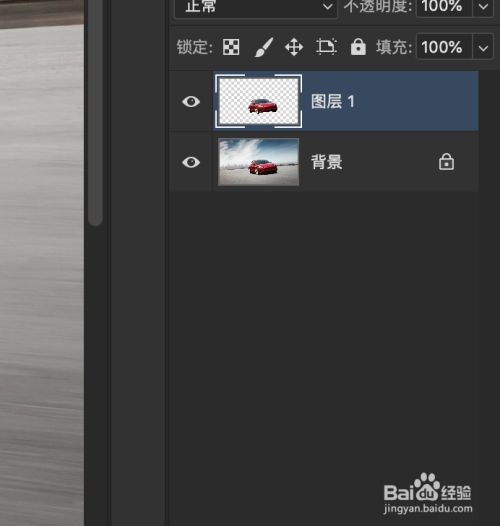
Task: Open the 不透明度 opacity dropdown arrow
Action: point(483,6)
